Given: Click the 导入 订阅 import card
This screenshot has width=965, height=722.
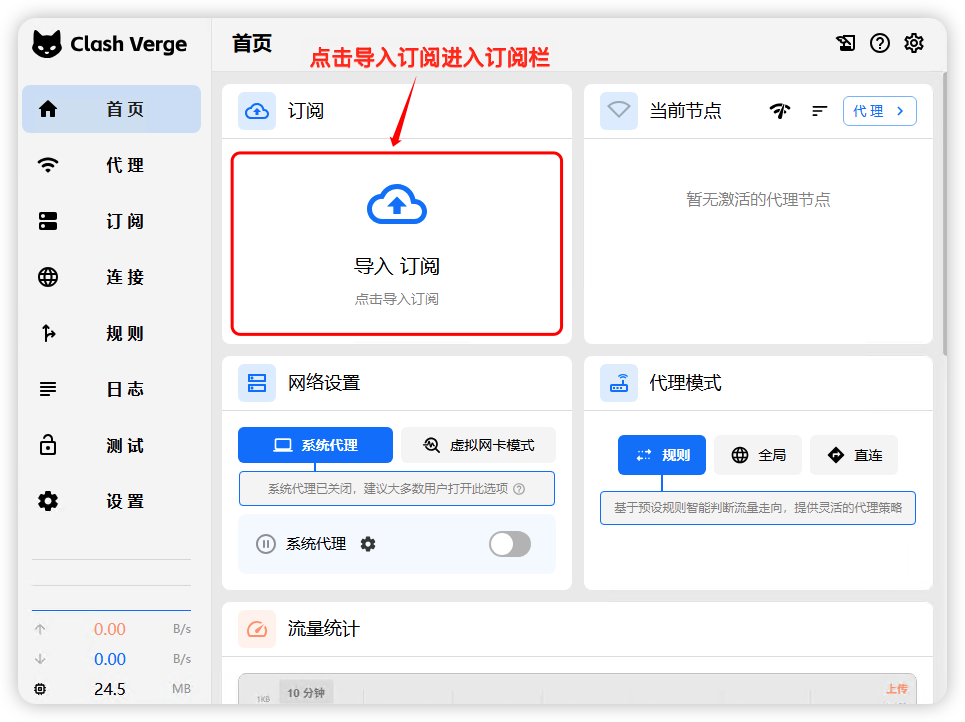Looking at the screenshot, I should pos(397,244).
